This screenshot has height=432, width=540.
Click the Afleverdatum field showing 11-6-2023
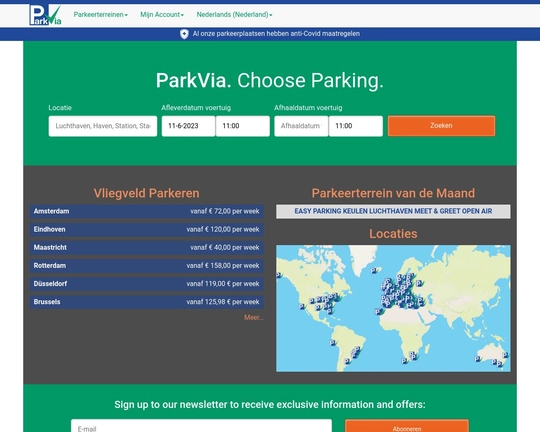coord(188,126)
